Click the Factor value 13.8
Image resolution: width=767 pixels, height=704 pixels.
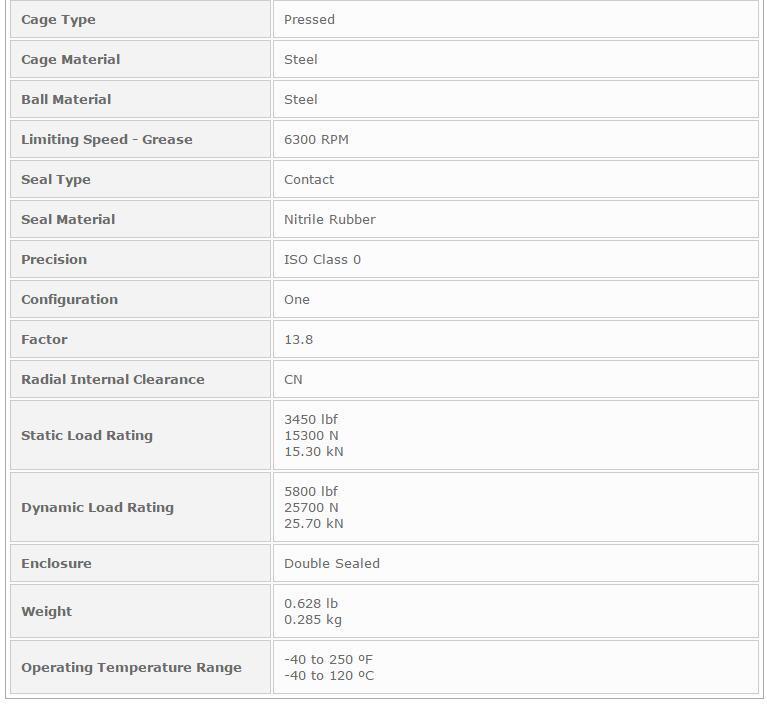click(298, 340)
